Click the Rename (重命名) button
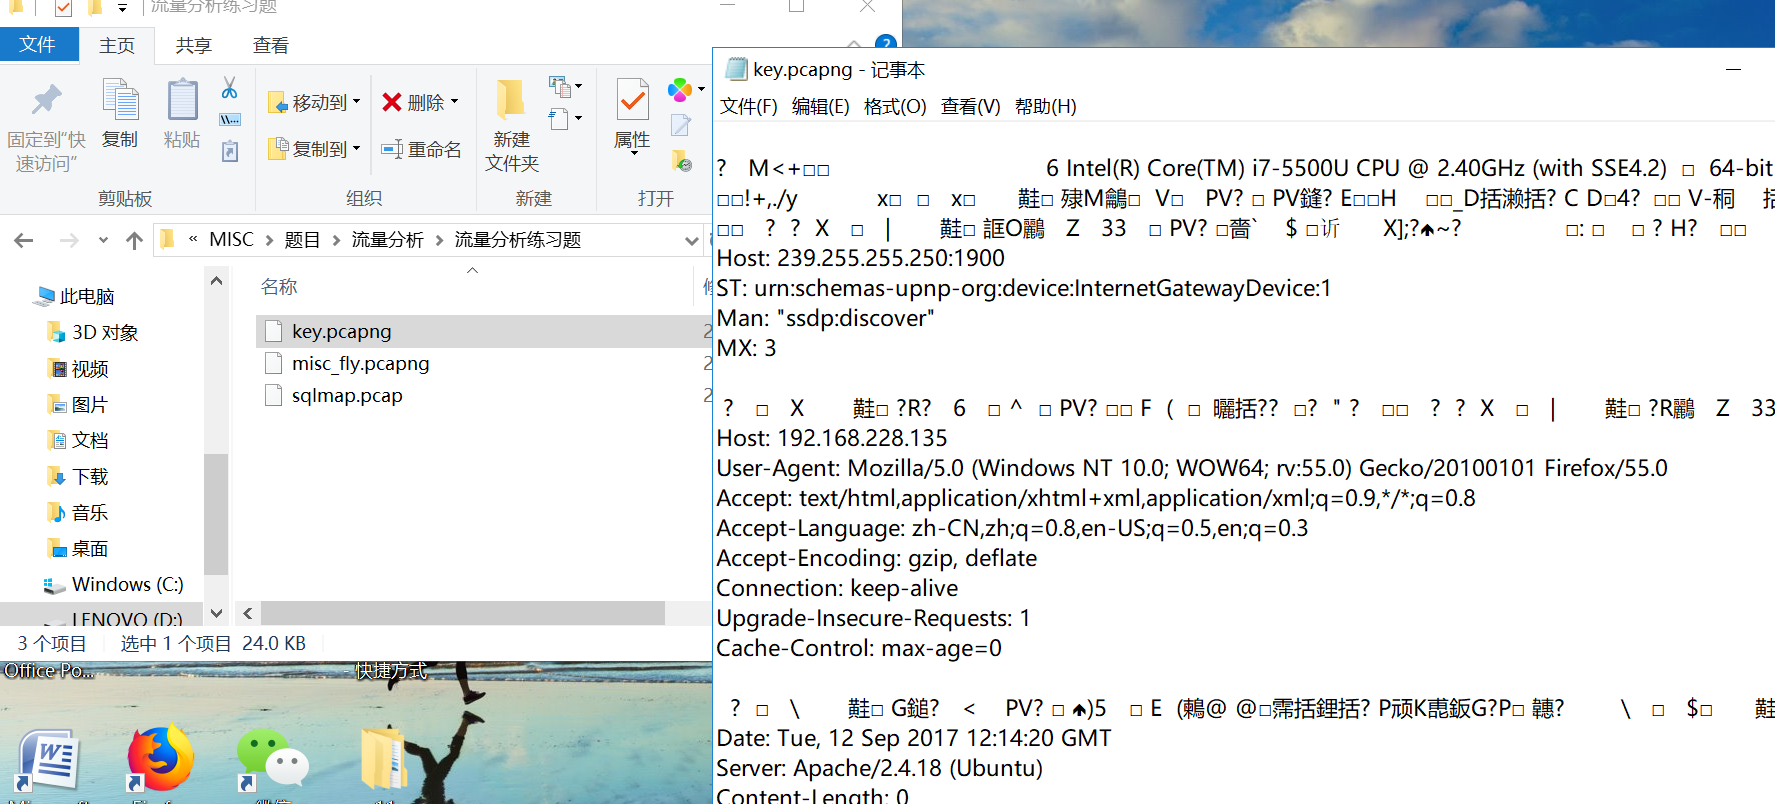1775x804 pixels. pos(421,149)
